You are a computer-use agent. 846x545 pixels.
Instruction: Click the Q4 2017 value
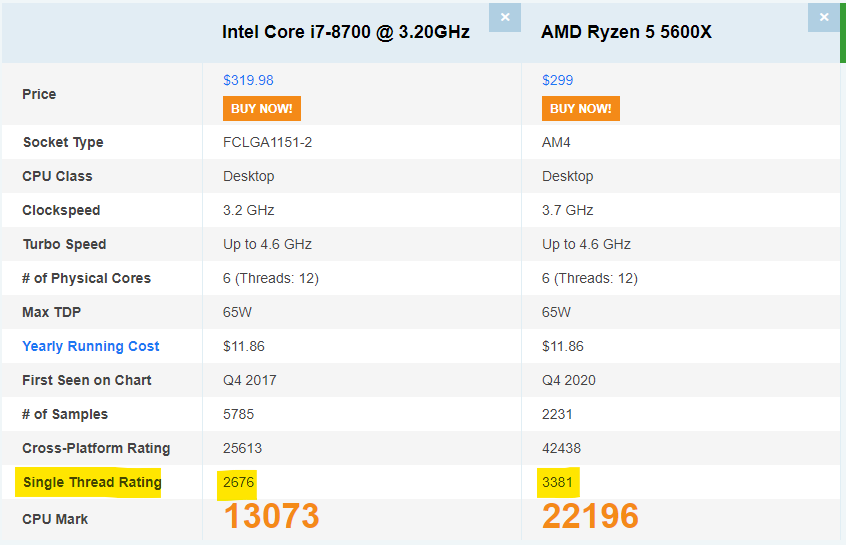[x=250, y=380]
